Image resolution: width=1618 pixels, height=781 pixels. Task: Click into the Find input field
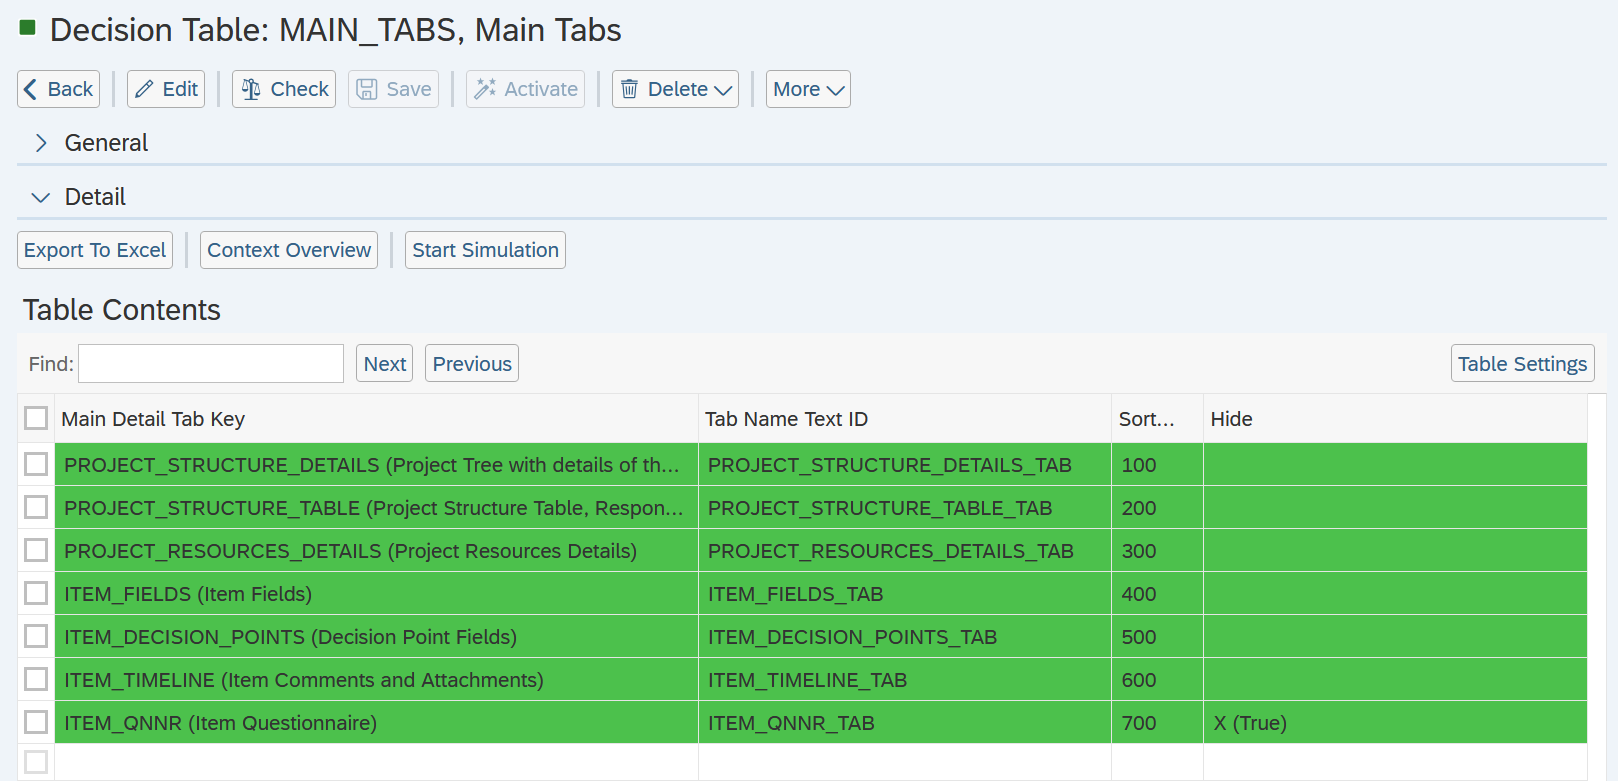click(x=211, y=364)
